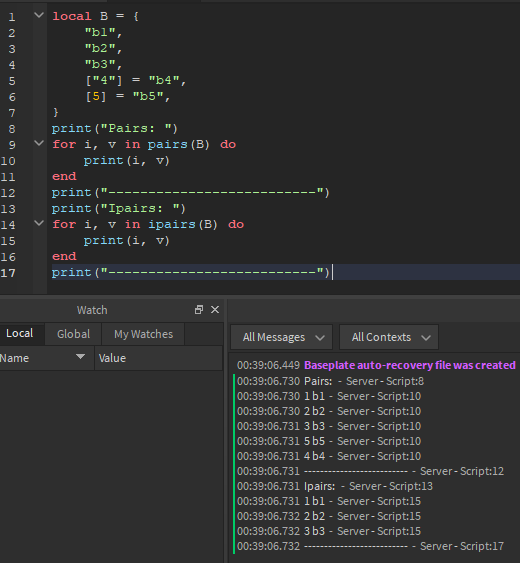Click the Ipairs: output log entry
Image resolution: width=520 pixels, height=563 pixels.
(x=335, y=486)
